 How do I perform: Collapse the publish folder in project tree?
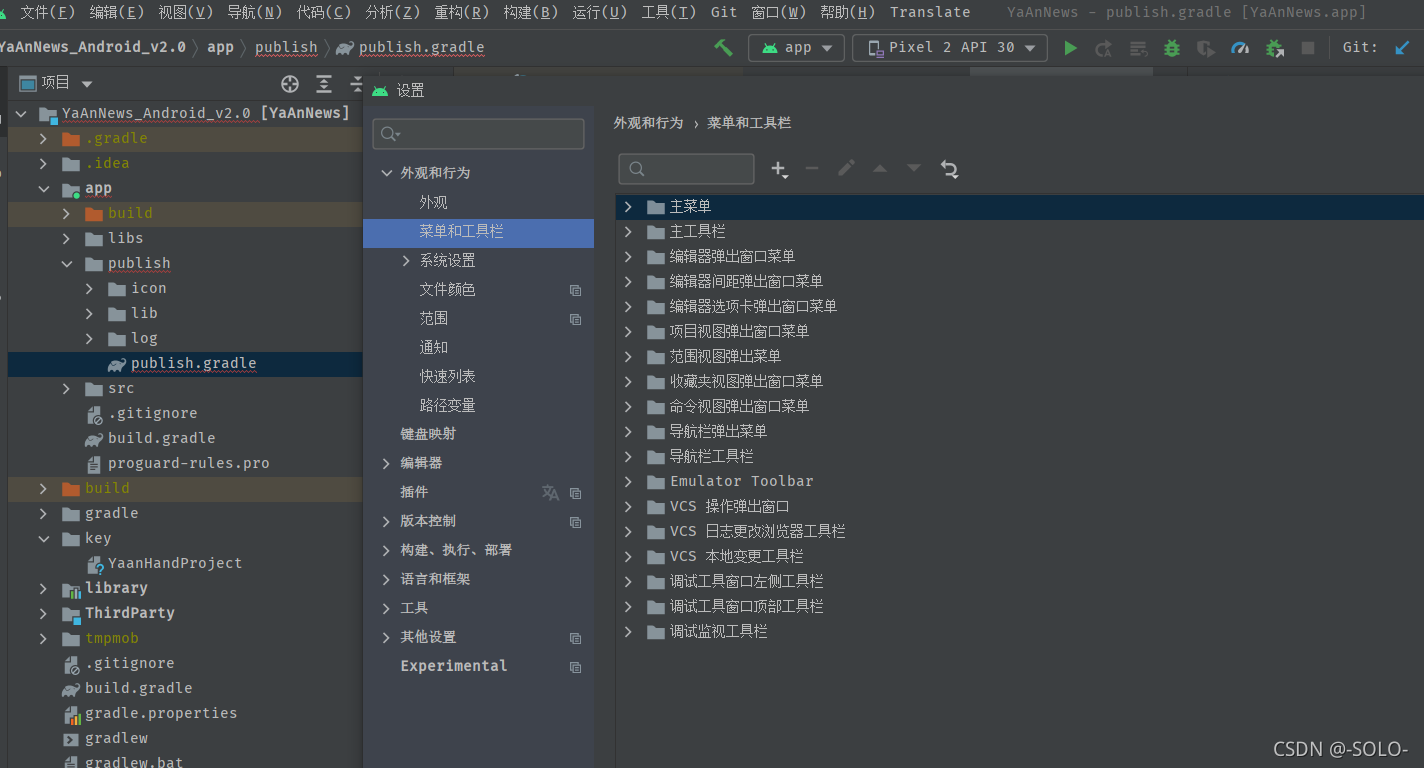pos(67,264)
